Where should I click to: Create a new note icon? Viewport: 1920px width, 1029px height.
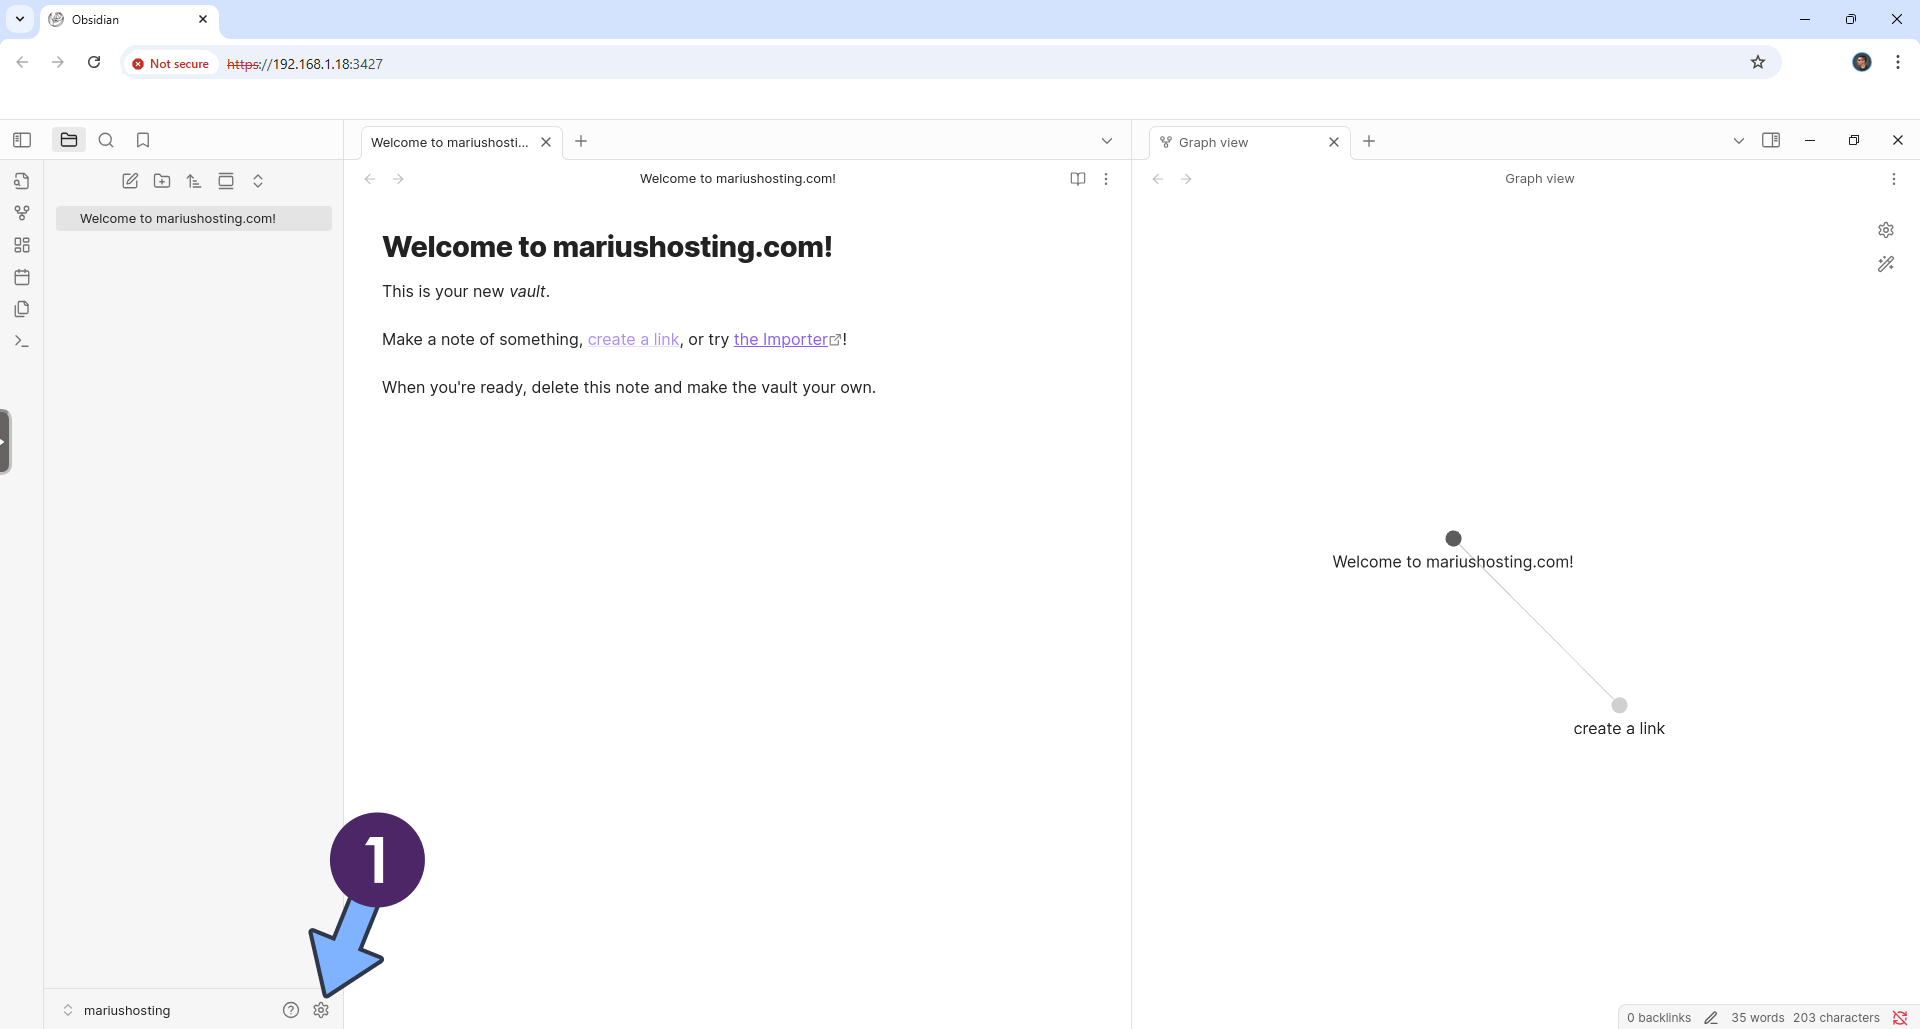click(x=130, y=181)
